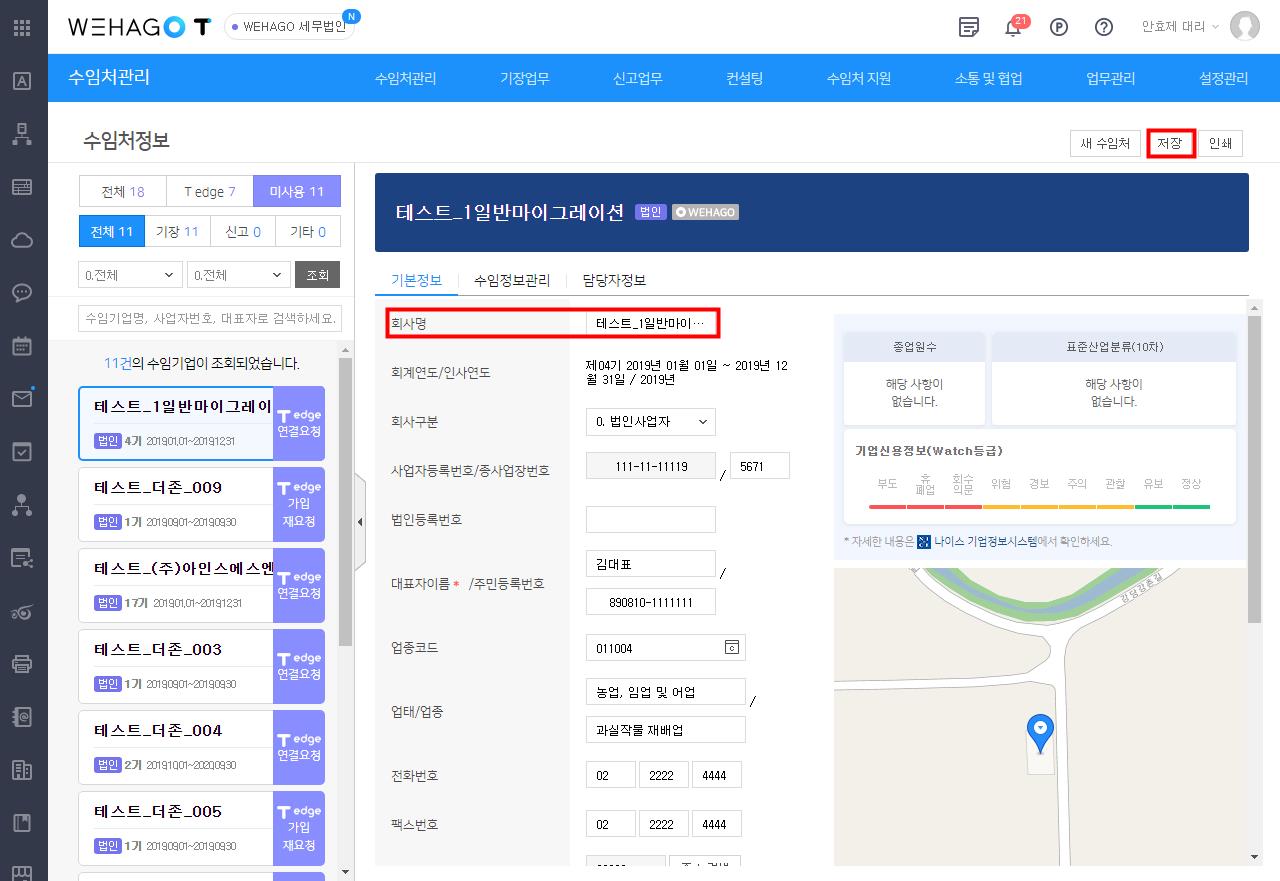1280x881 pixels.
Task: Expand the 회사구분 dropdown
Action: (650, 422)
